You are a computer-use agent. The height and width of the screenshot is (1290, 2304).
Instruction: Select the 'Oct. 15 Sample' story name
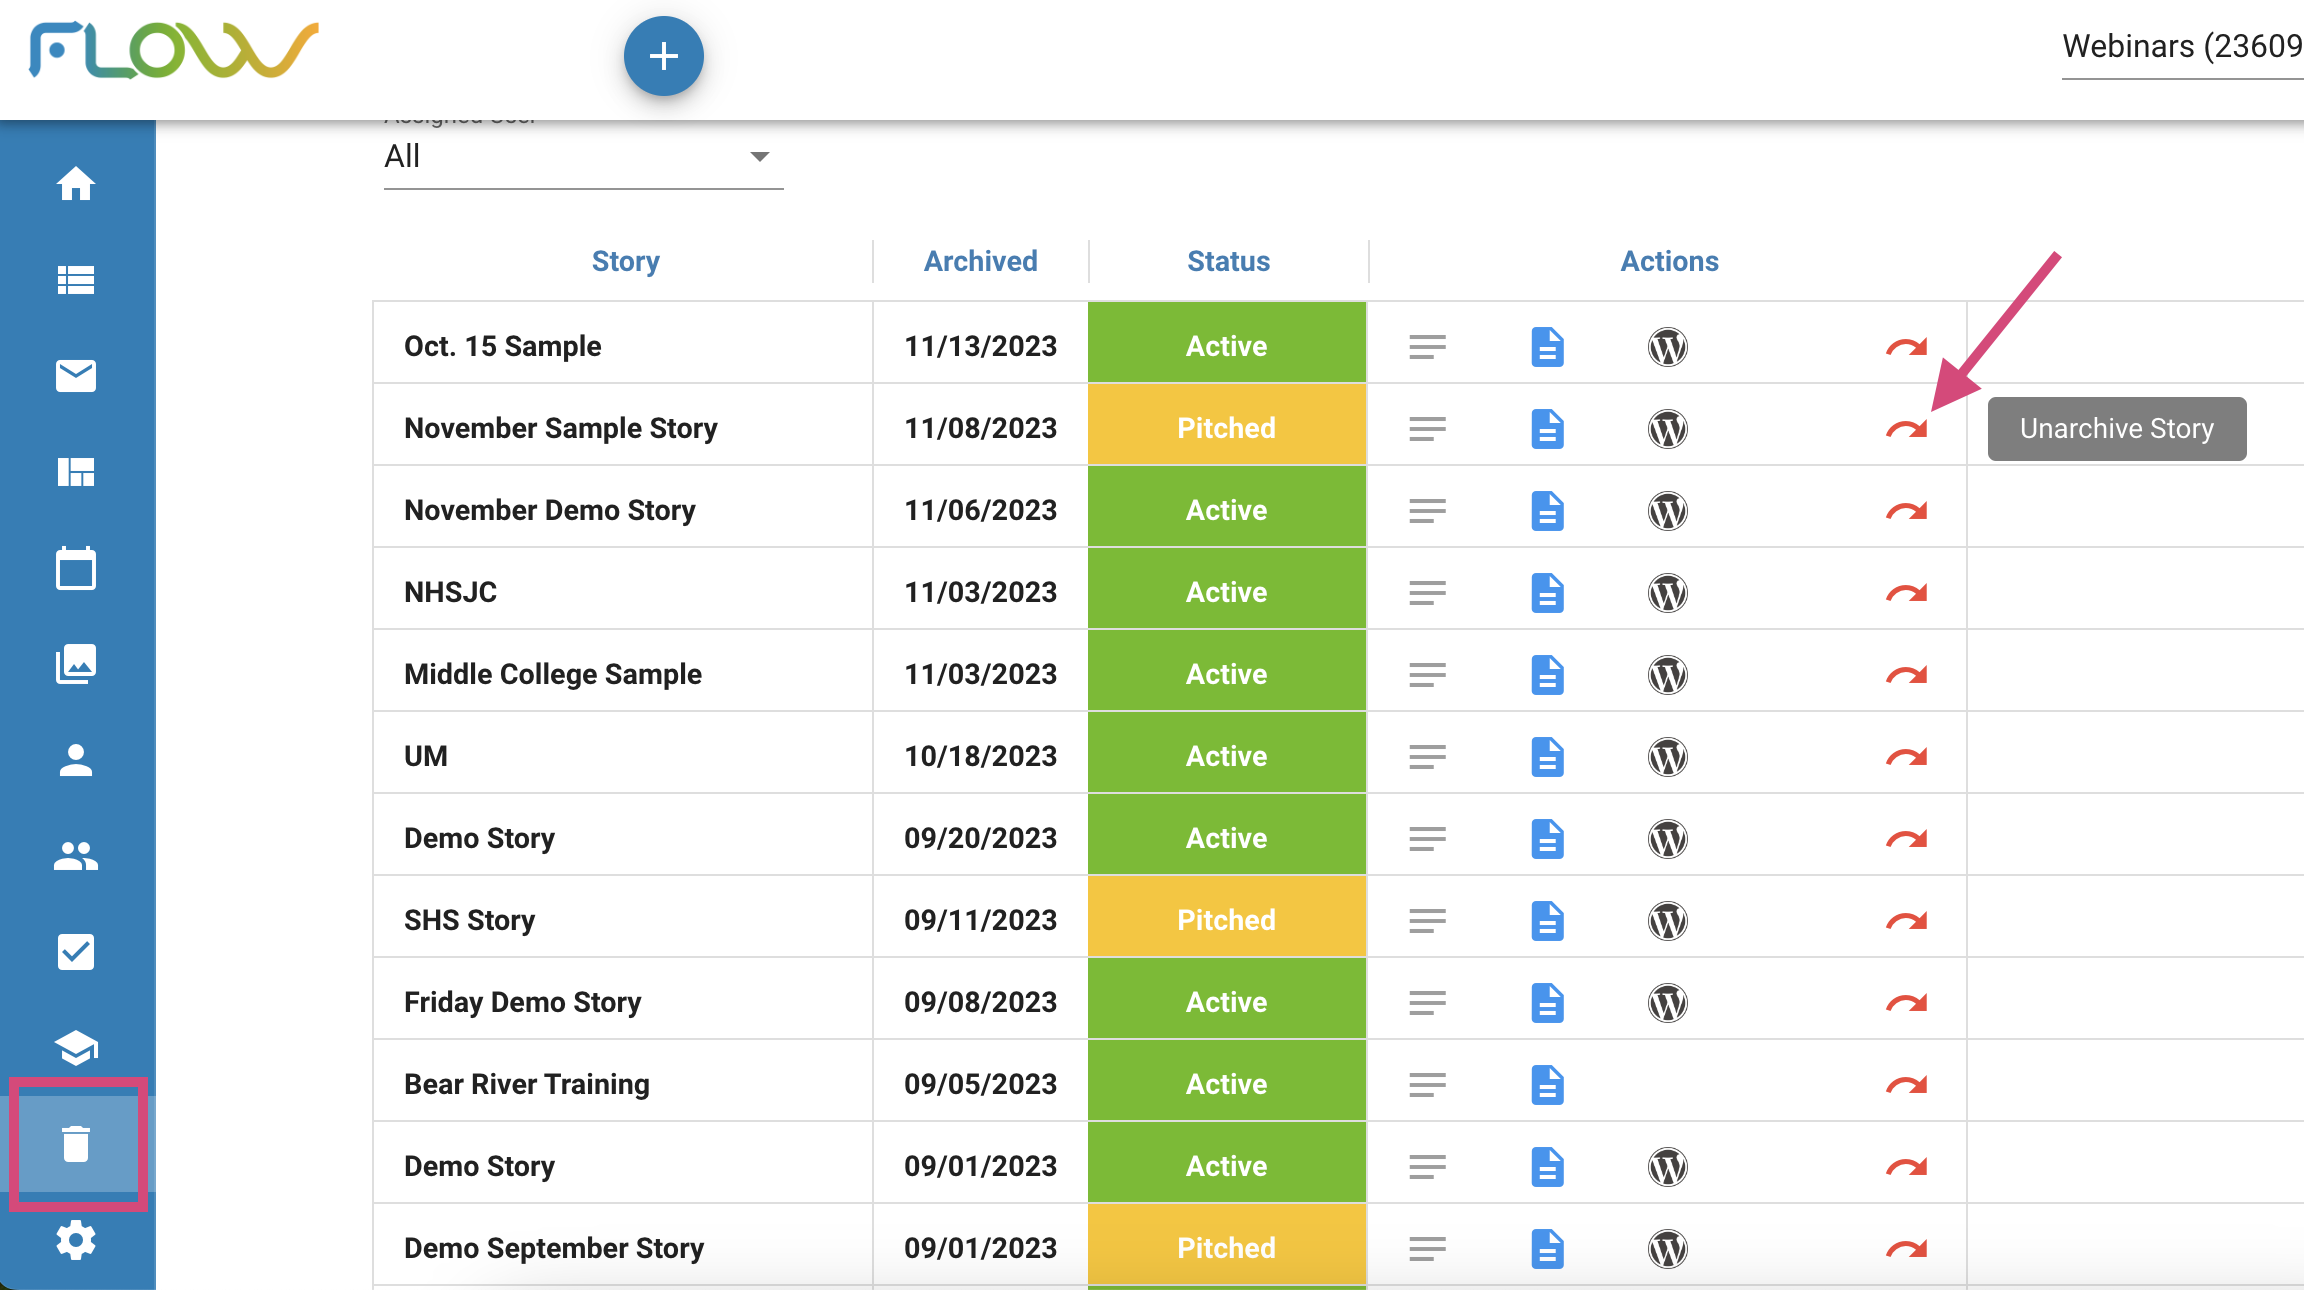[x=503, y=346]
